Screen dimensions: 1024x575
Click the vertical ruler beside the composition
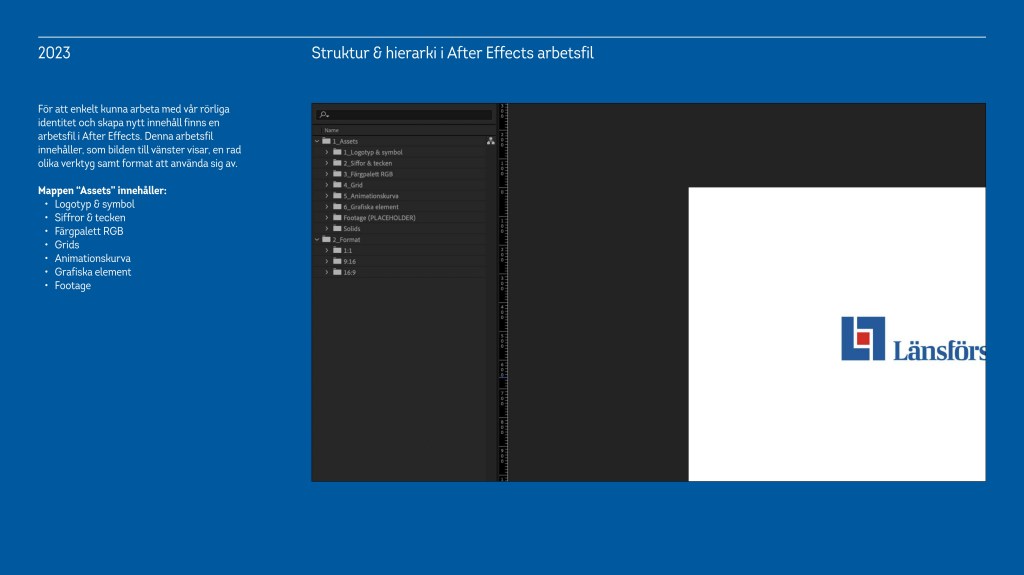(x=502, y=300)
